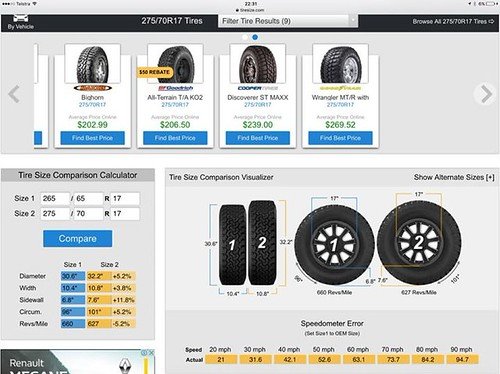The height and width of the screenshot is (374, 500).
Task: Select the first carousel page dot
Action: coord(245,37)
